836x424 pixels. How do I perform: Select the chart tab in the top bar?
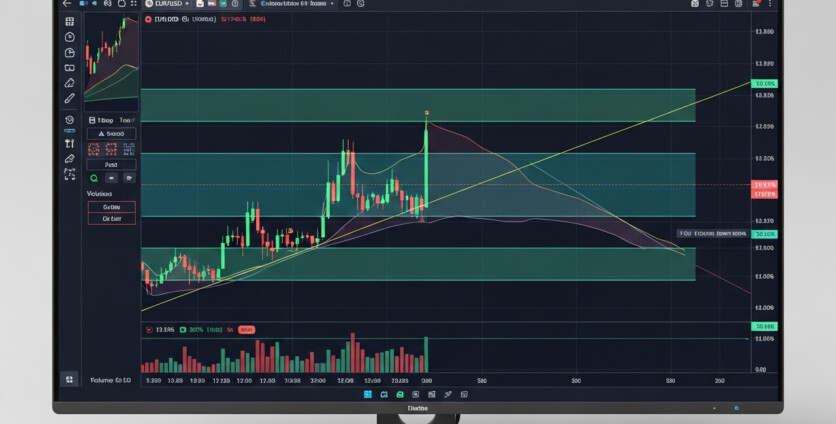[291, 3]
